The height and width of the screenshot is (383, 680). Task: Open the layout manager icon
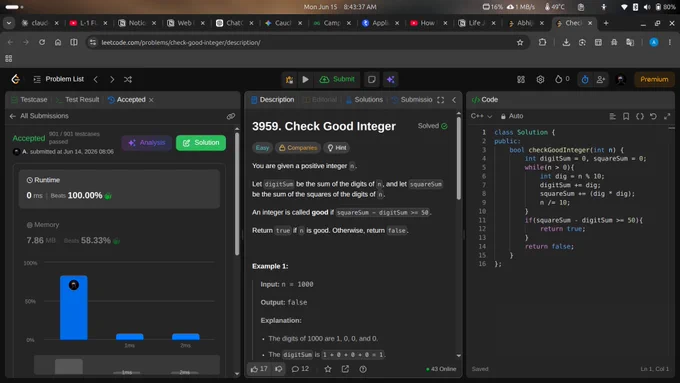click(x=521, y=79)
